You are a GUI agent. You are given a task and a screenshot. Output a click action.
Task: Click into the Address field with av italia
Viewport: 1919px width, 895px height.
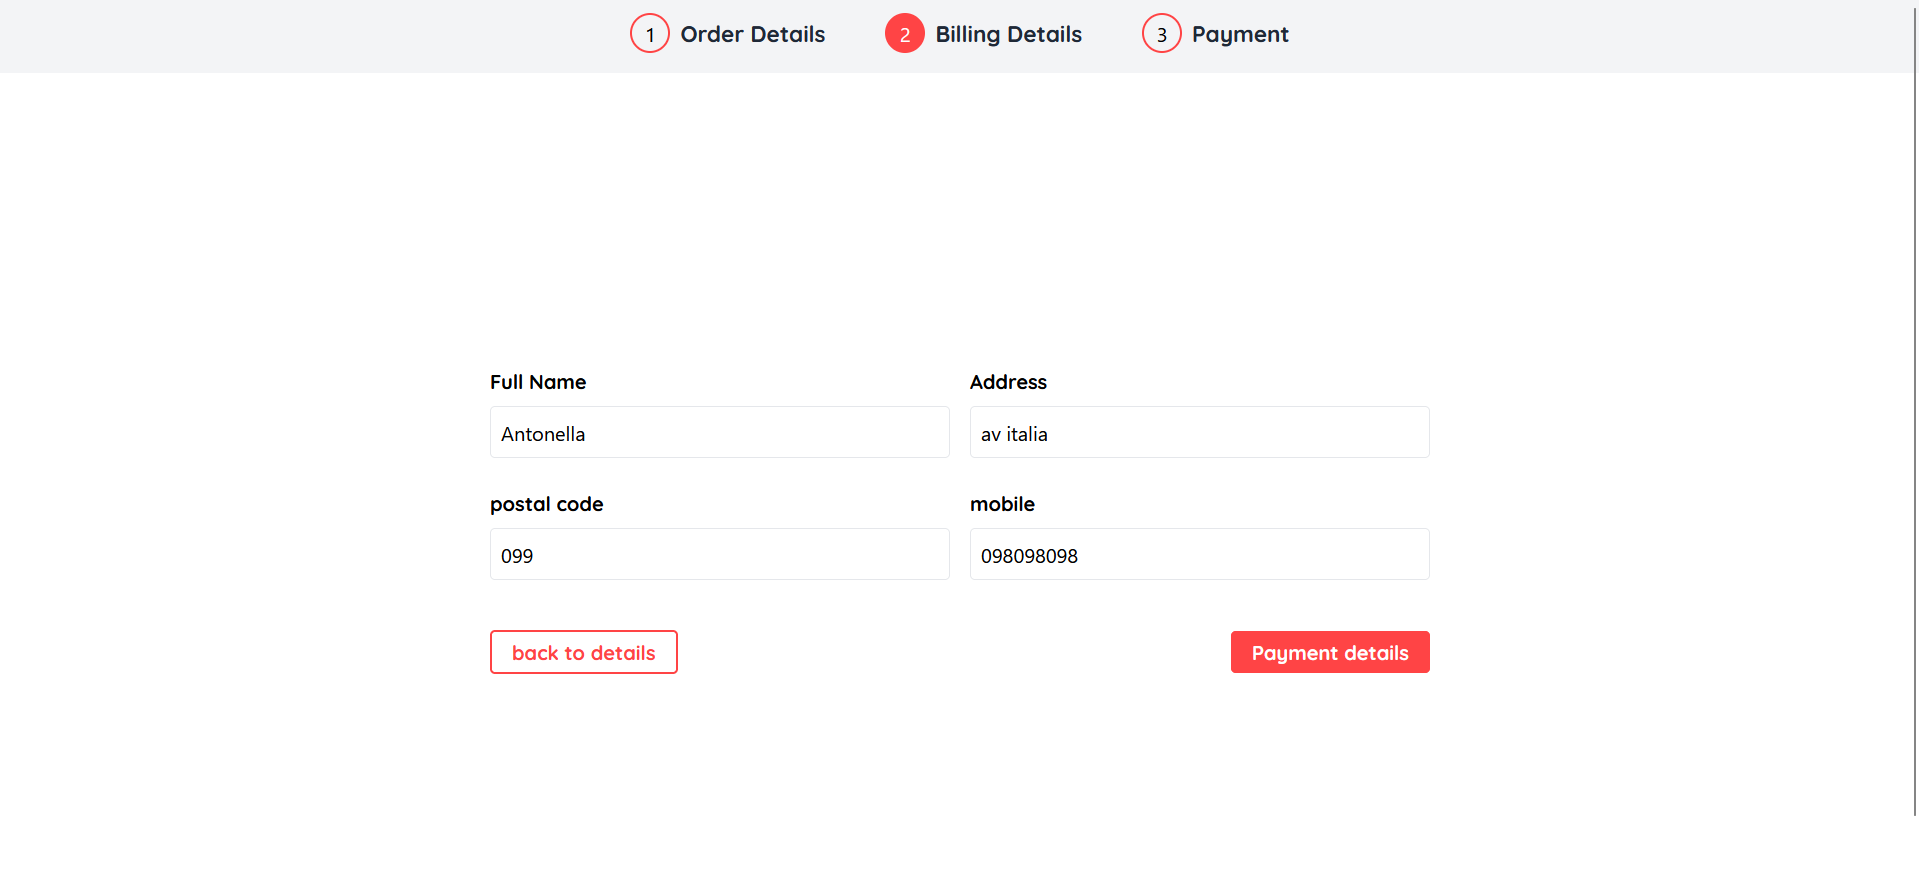pyautogui.click(x=1199, y=433)
